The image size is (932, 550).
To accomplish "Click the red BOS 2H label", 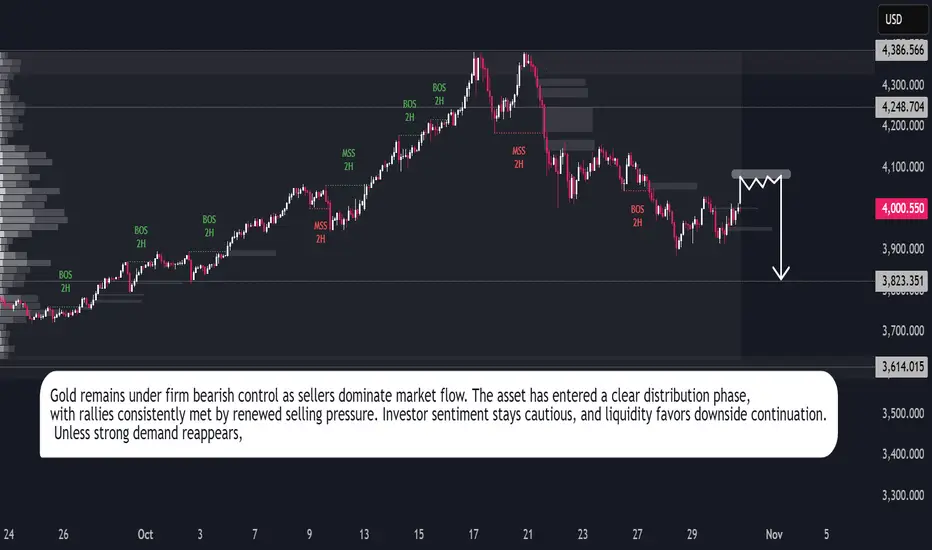I will tap(637, 216).
